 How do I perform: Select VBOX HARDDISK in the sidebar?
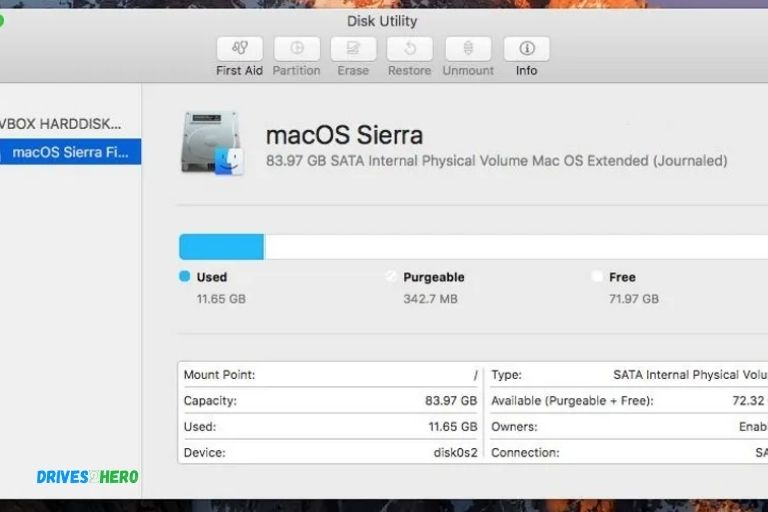pos(60,124)
